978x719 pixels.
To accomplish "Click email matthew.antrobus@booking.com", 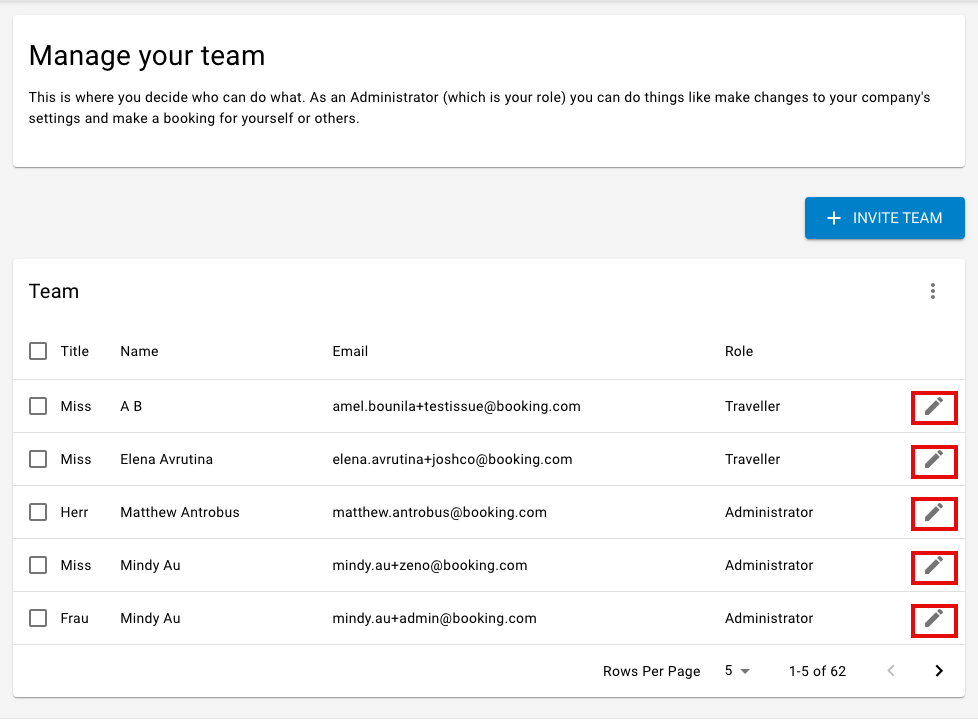I will click(439, 513).
